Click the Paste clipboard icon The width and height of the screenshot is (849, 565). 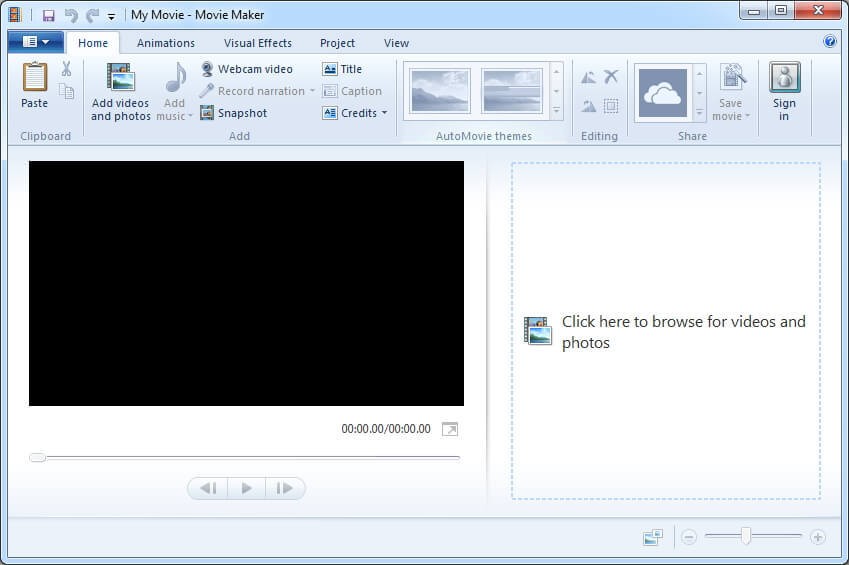tap(35, 78)
